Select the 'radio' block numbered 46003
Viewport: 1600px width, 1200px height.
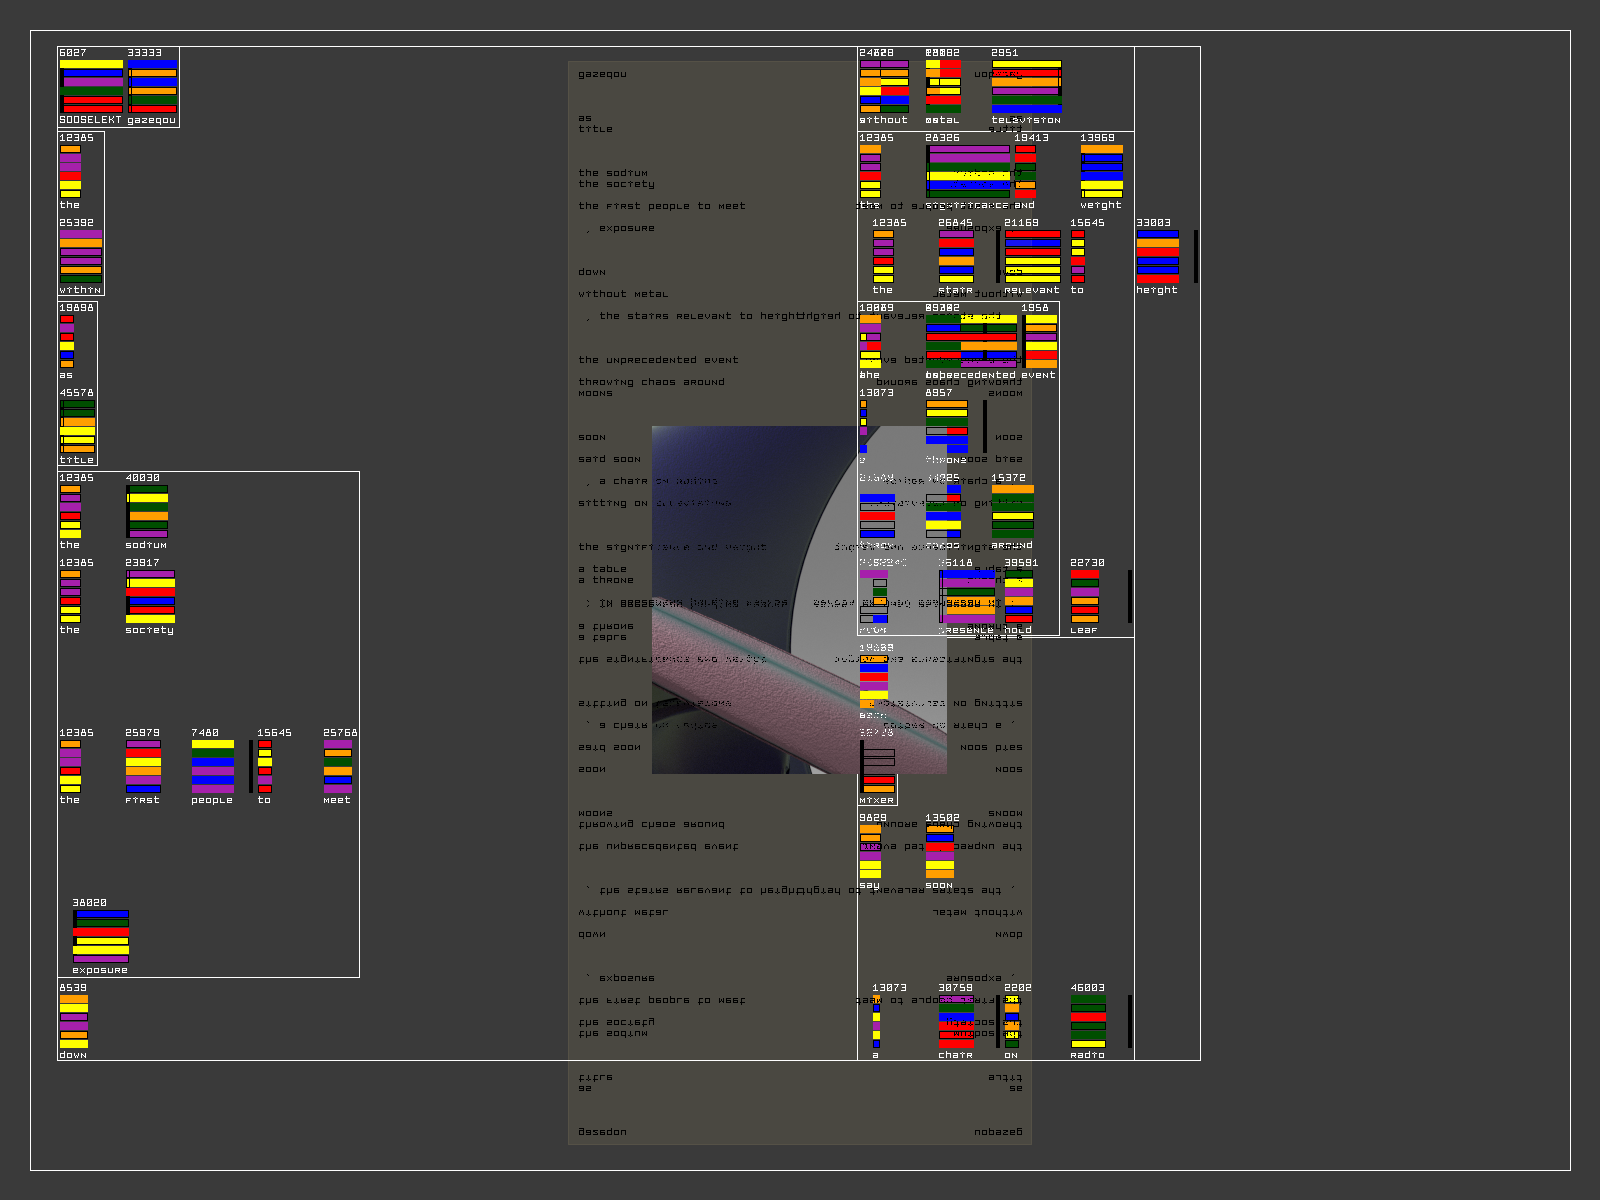[x=1088, y=1022]
